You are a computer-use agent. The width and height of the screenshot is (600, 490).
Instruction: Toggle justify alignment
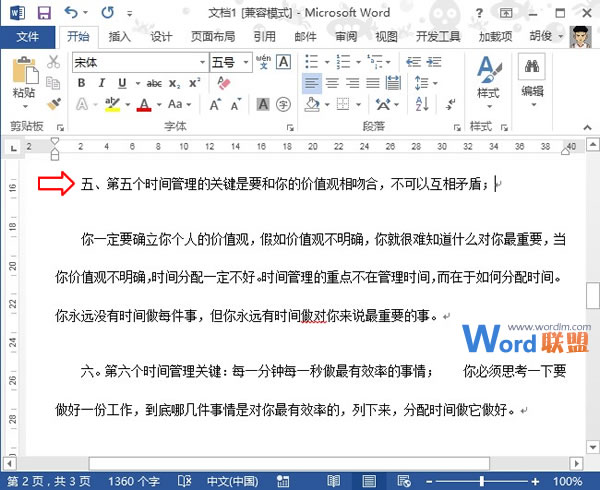[x=373, y=83]
